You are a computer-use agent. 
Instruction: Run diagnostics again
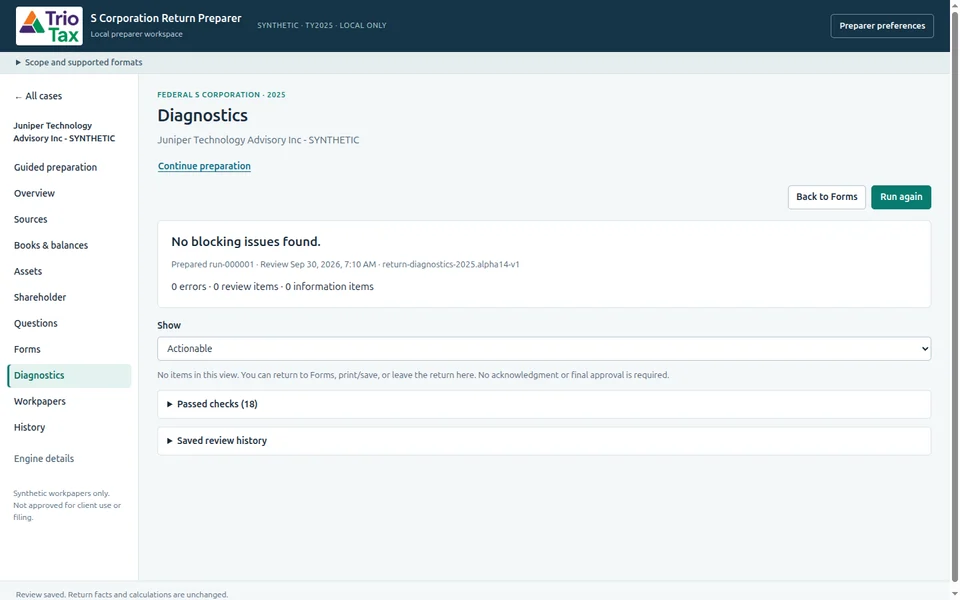901,197
